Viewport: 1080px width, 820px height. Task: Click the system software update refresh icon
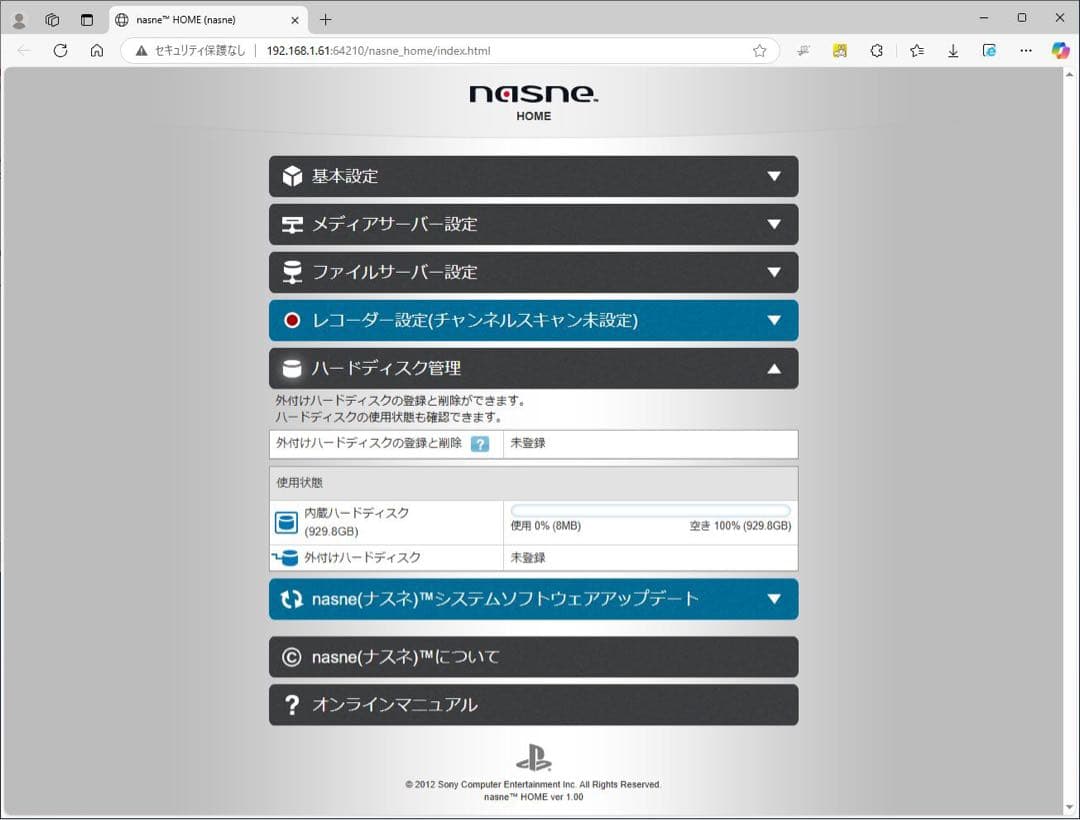291,599
